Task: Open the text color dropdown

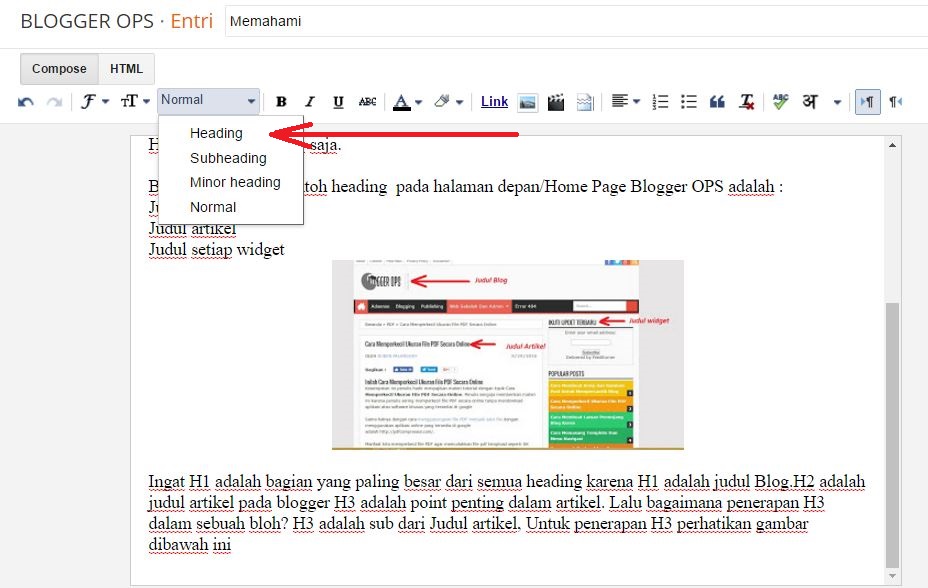Action: point(407,101)
